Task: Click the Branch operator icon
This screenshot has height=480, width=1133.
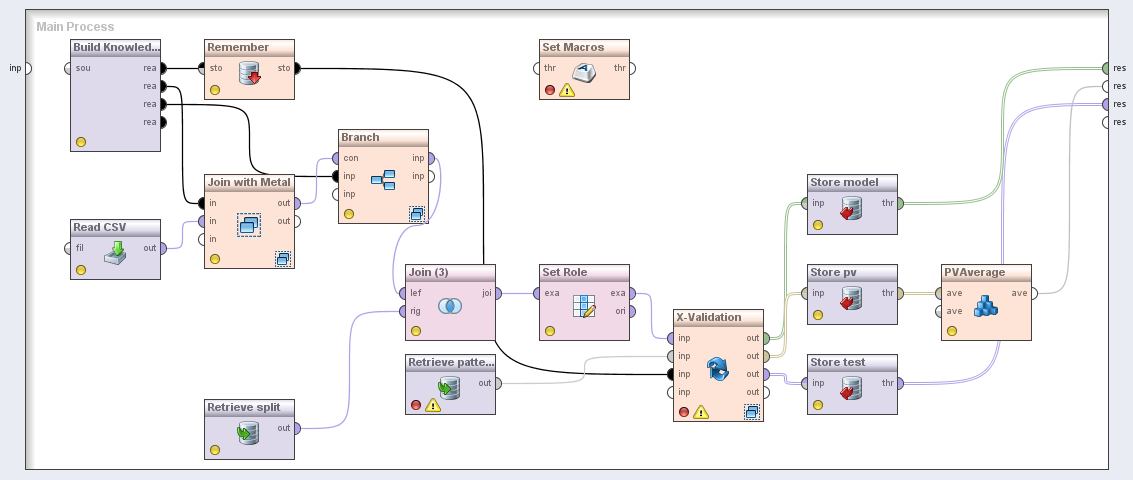Action: pyautogui.click(x=383, y=180)
